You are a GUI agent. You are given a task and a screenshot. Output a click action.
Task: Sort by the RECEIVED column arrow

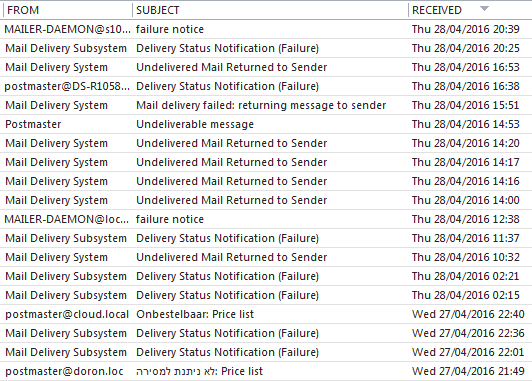pyautogui.click(x=484, y=9)
